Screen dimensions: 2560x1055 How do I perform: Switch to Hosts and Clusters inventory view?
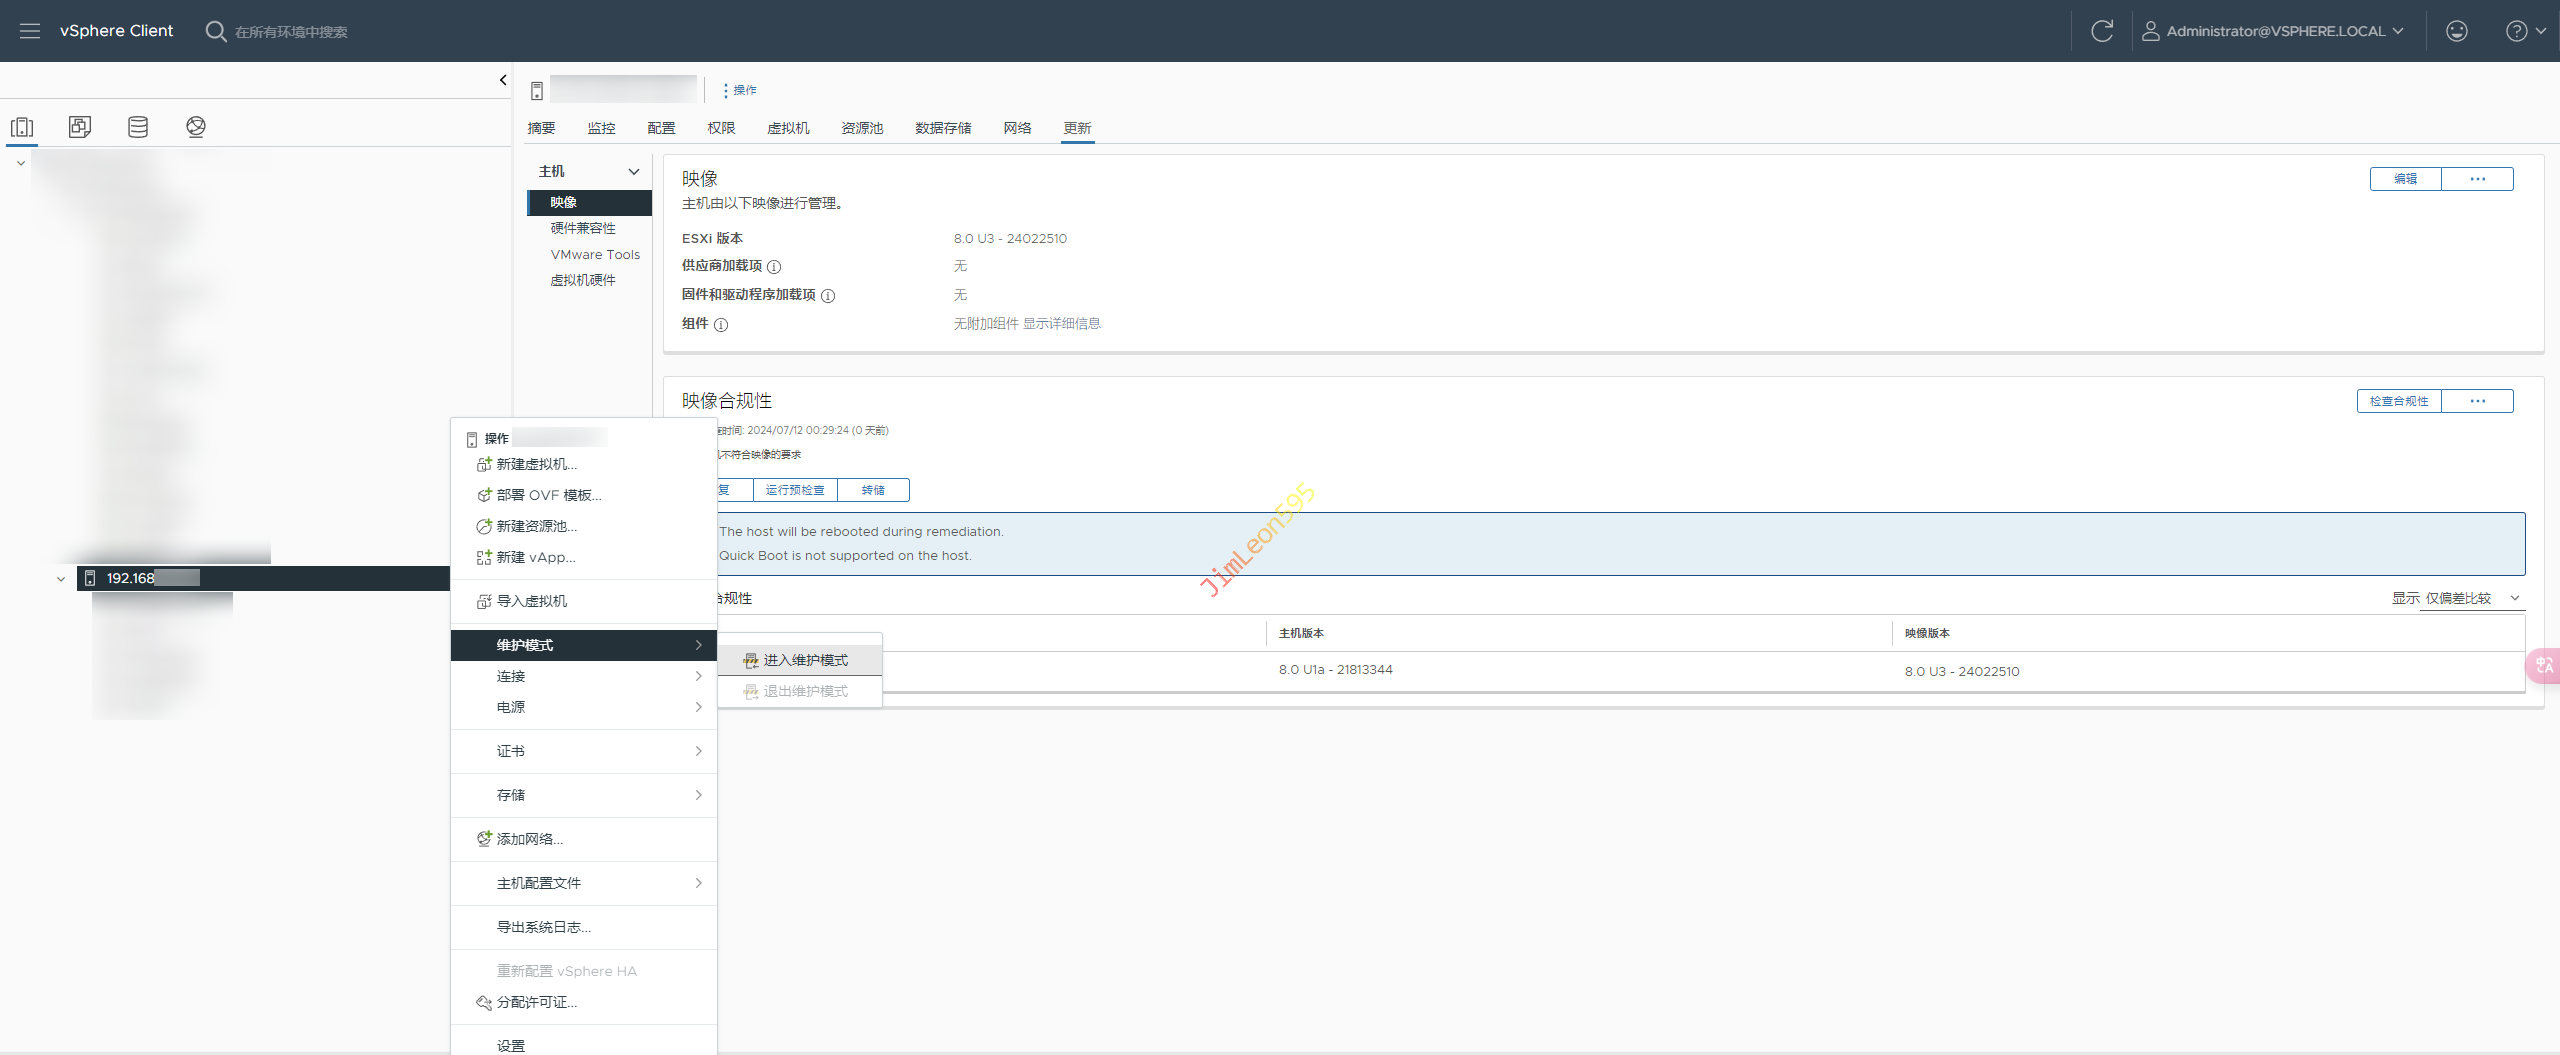click(x=22, y=127)
